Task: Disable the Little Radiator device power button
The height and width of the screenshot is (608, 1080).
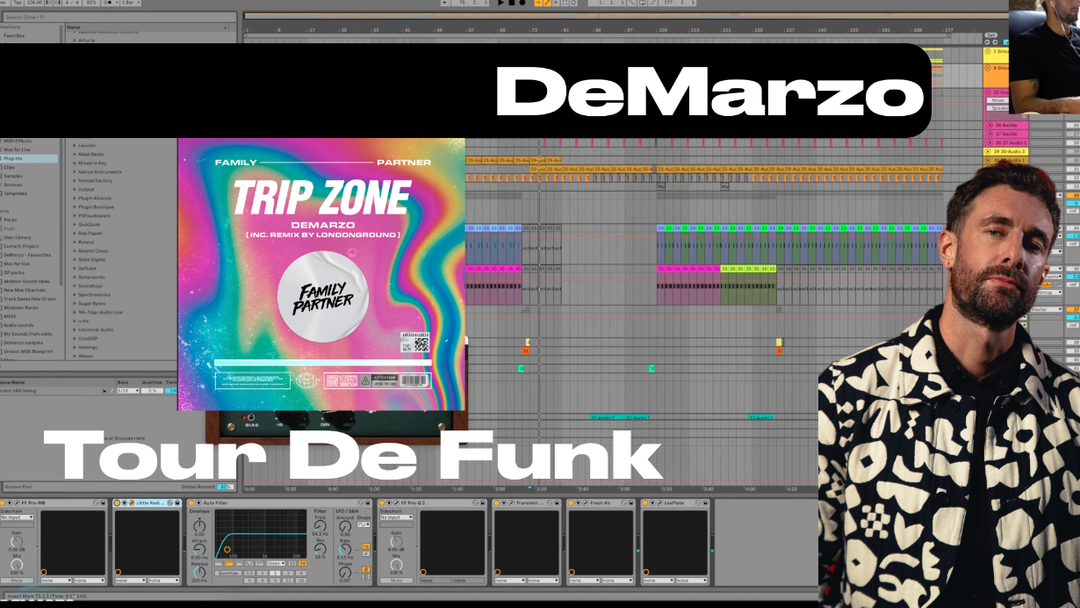Action: pyautogui.click(x=117, y=502)
